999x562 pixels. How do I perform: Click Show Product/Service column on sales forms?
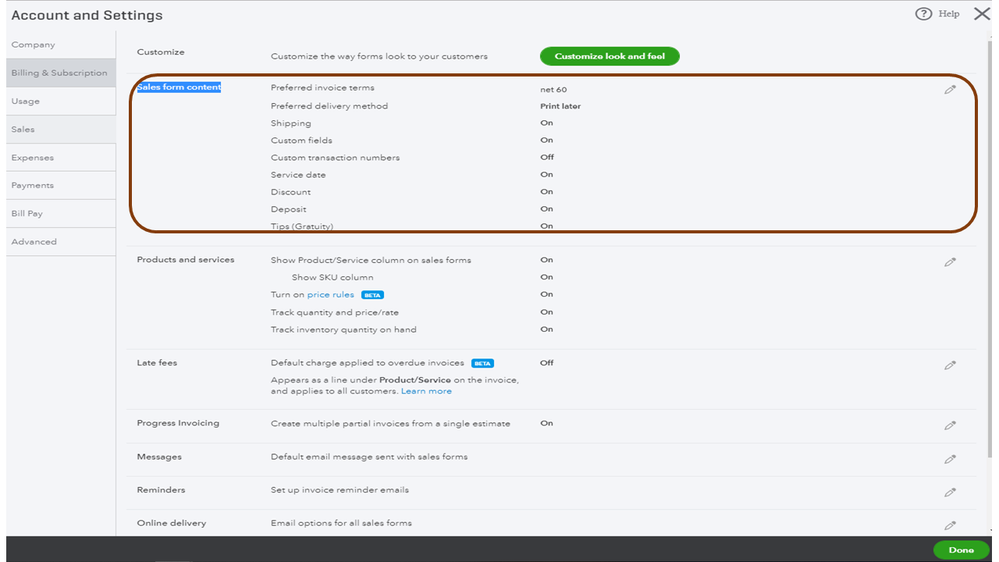[x=371, y=260]
